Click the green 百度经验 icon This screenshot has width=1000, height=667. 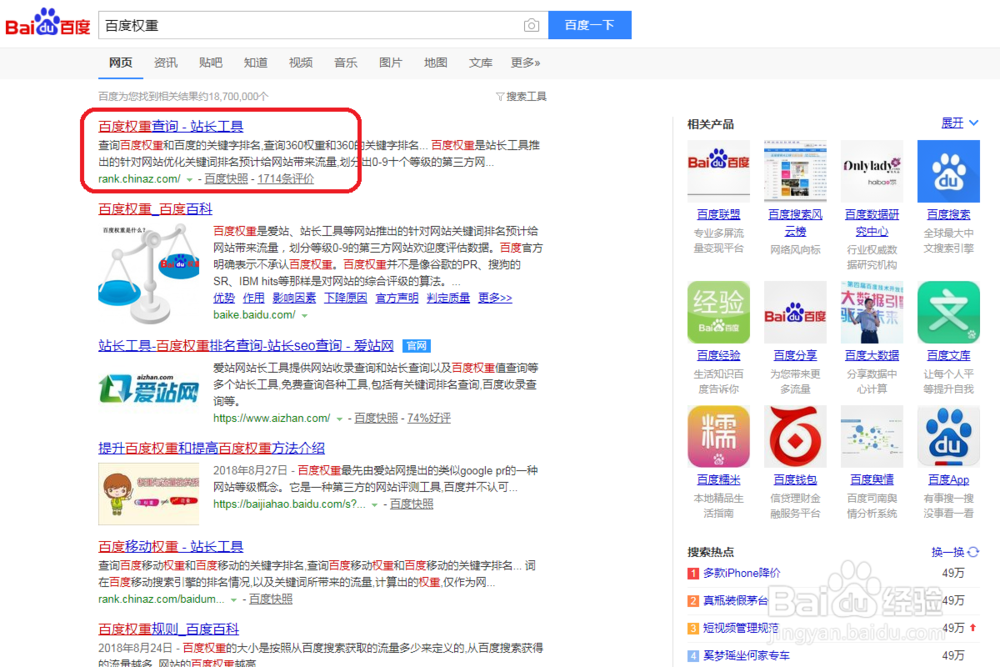coord(718,312)
